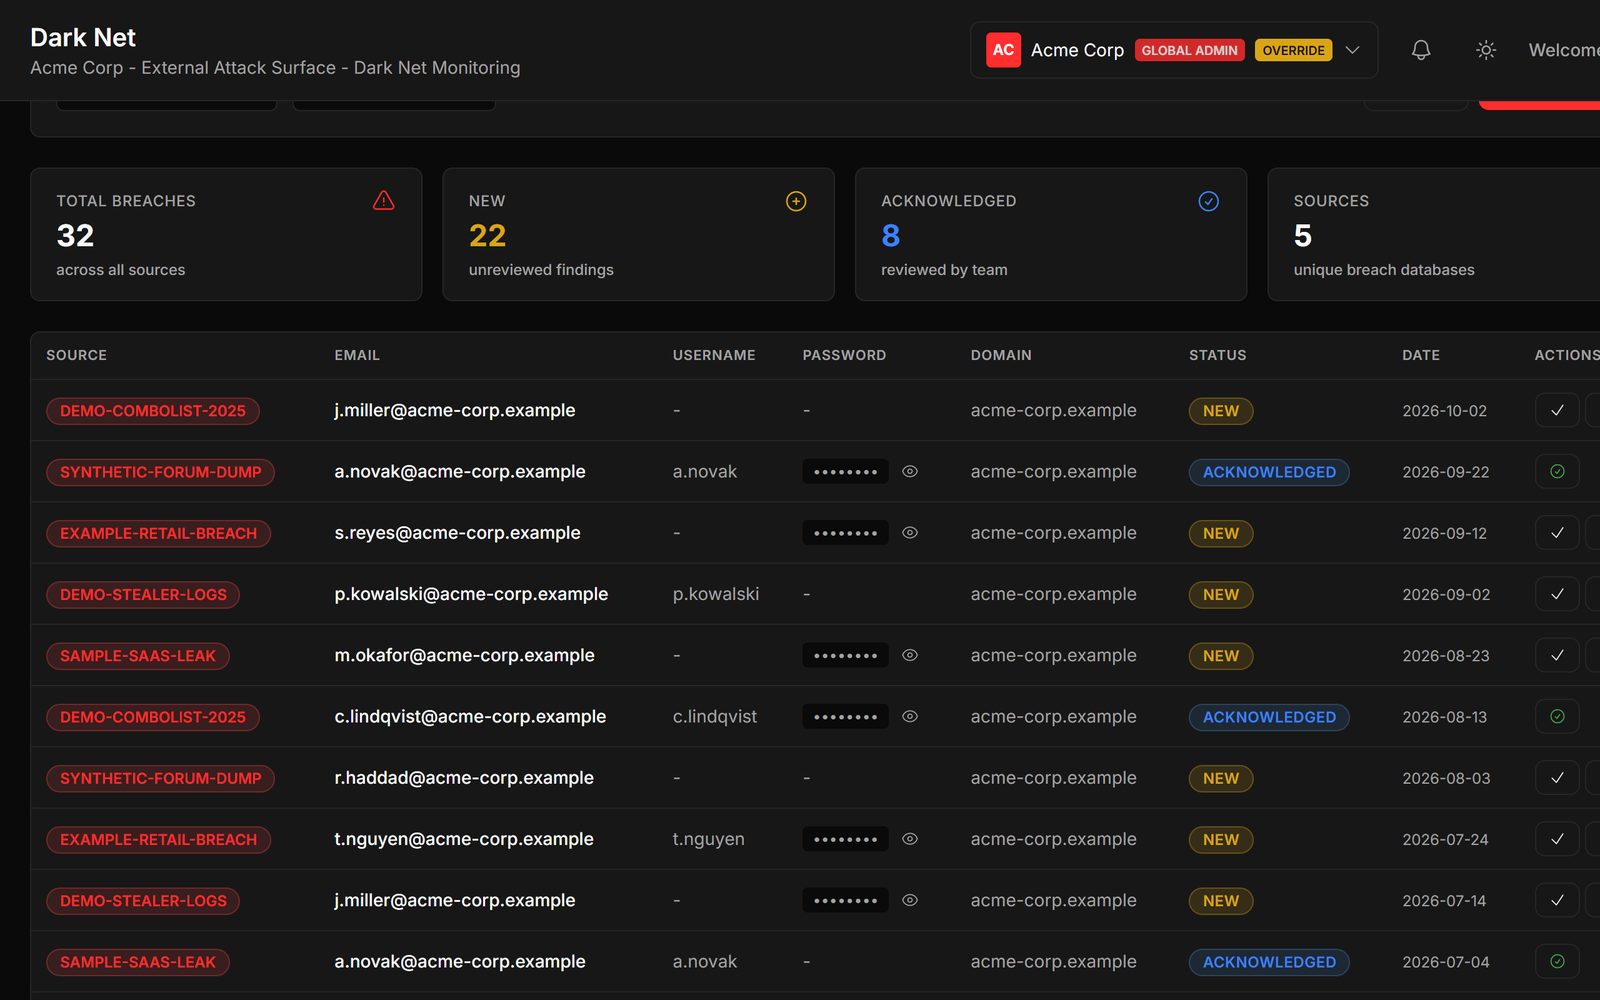Select DEMO-COMBOLIST-2025 tag in j.miller row
Image resolution: width=1600 pixels, height=1000 pixels.
153,411
